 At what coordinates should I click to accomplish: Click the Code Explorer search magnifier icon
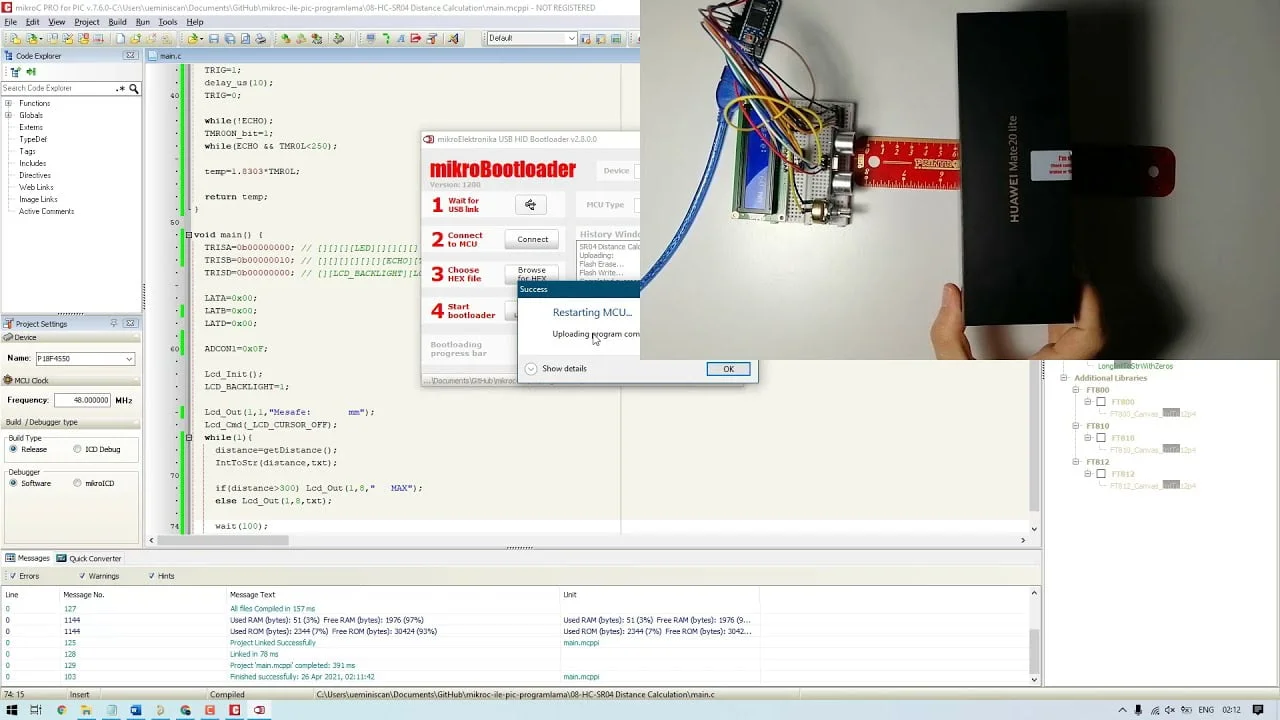133,88
